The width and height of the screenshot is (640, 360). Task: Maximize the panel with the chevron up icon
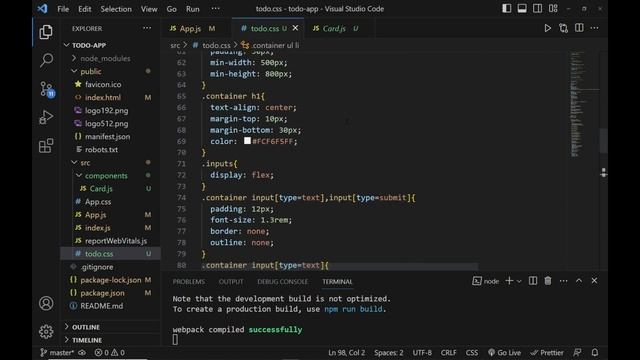pyautogui.click(x=579, y=281)
